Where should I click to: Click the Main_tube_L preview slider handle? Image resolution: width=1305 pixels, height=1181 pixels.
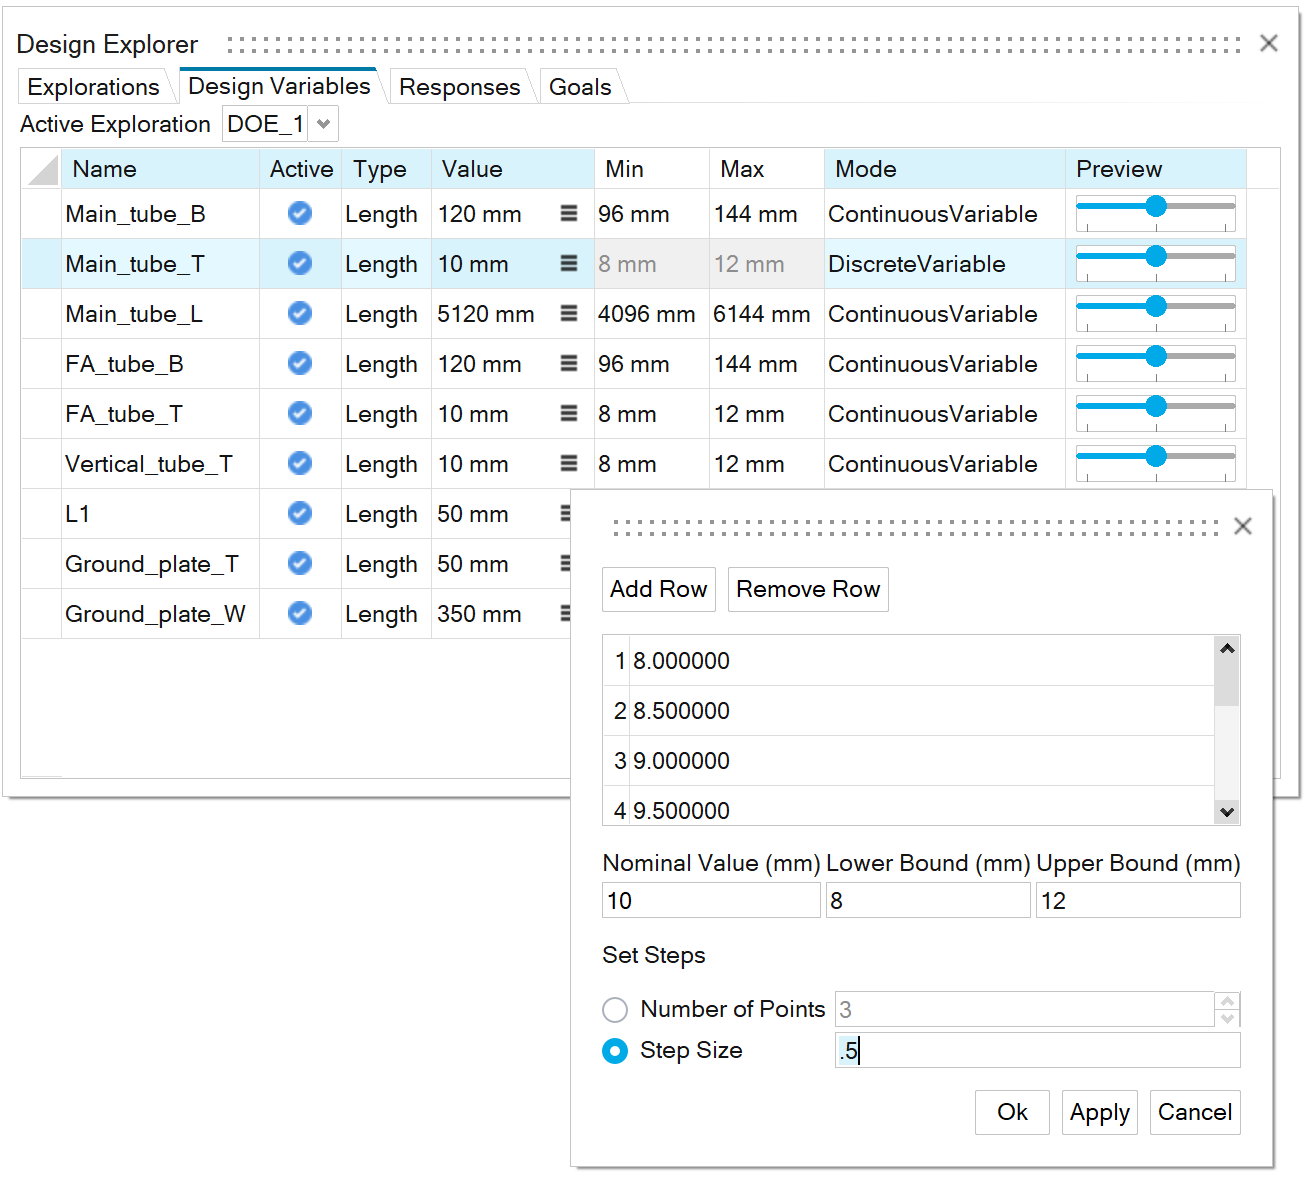click(x=1156, y=306)
